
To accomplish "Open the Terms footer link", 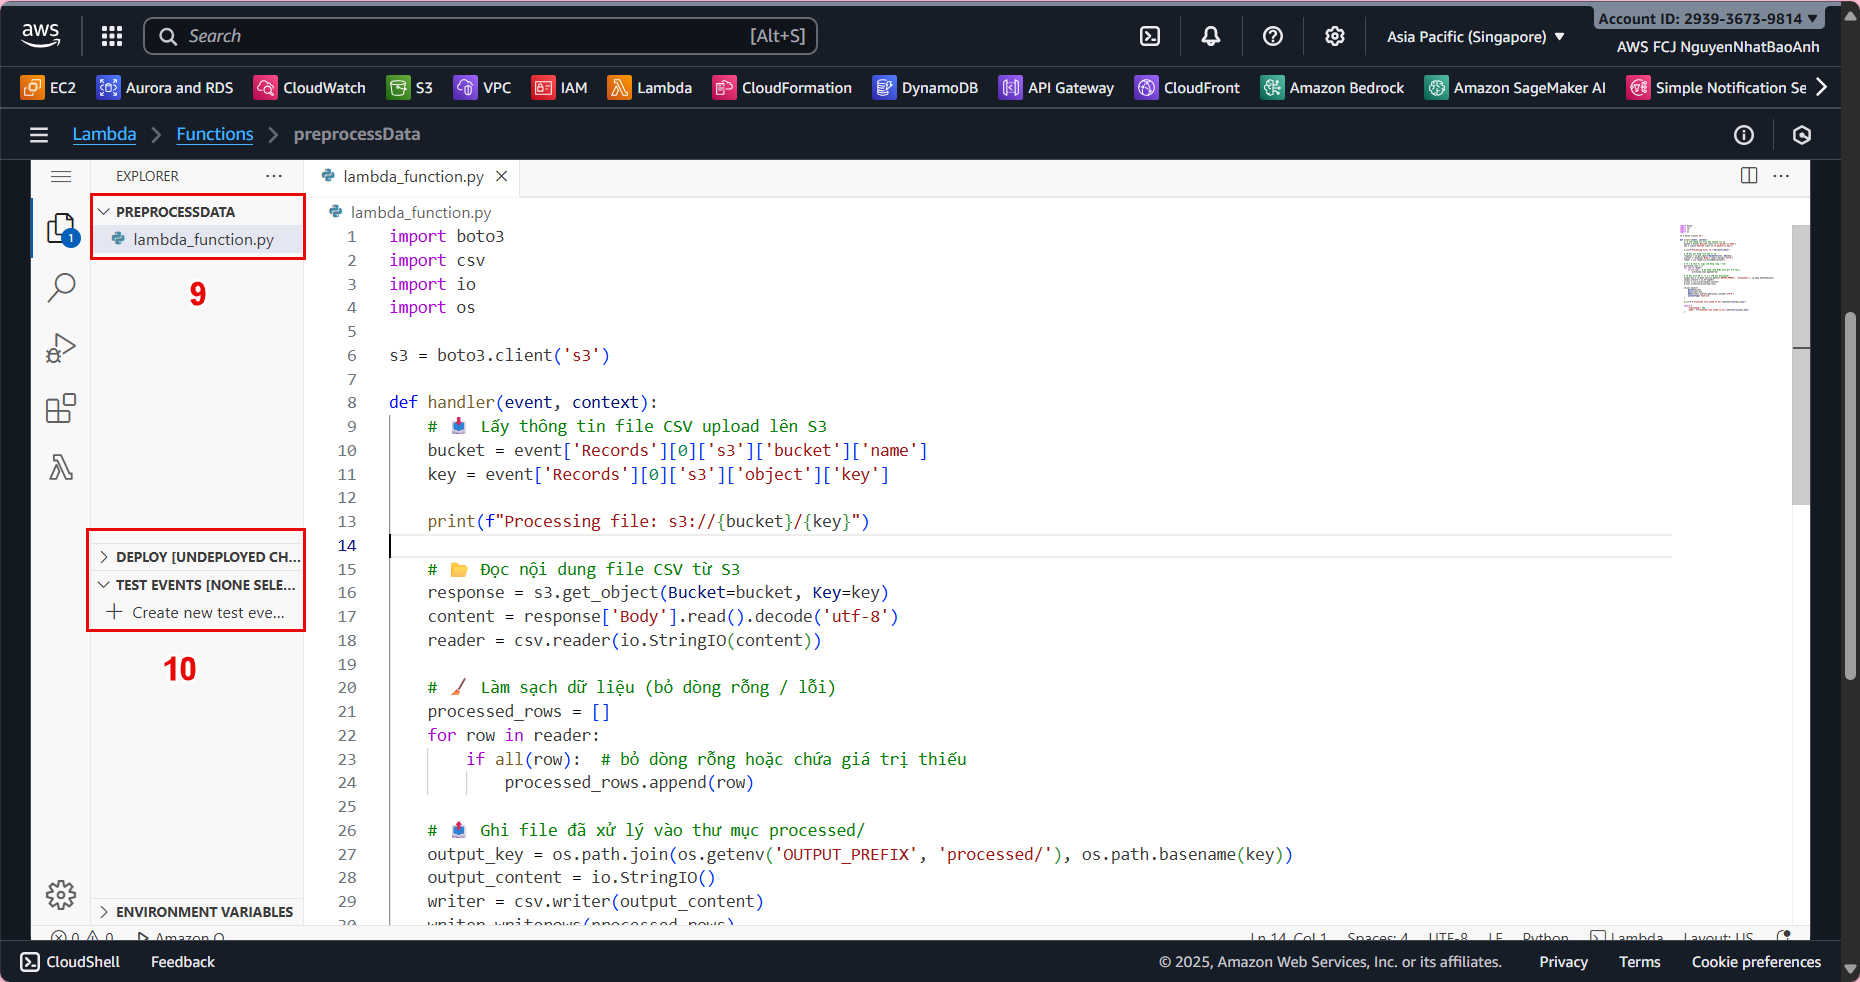I will pos(1640,962).
